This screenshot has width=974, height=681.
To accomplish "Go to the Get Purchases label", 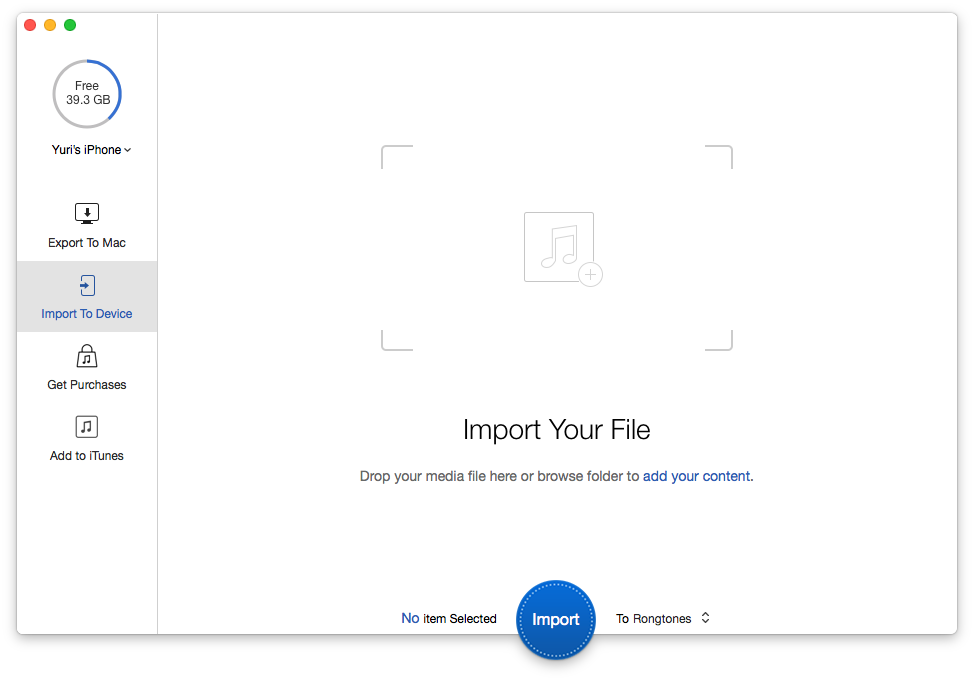I will [x=87, y=385].
